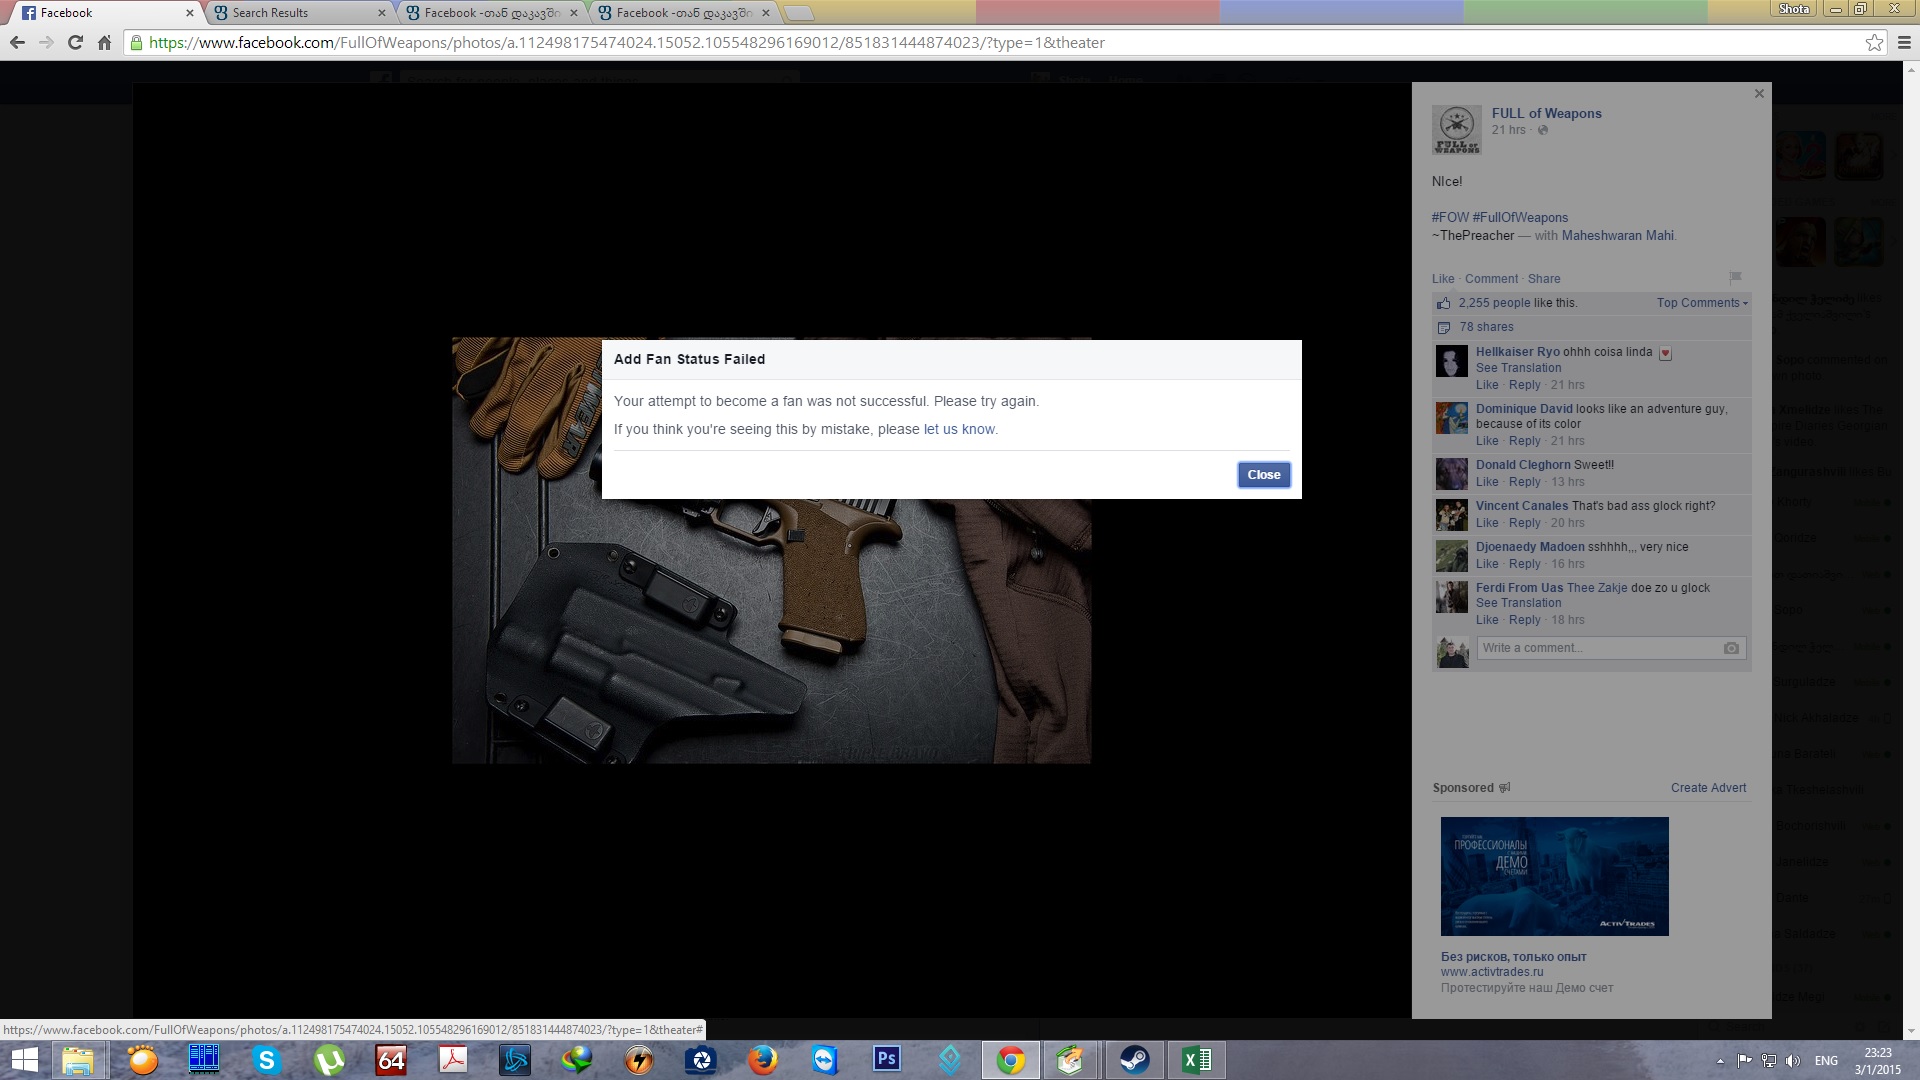
Task: Show hidden system tray icons arrow
Action: click(x=1720, y=1061)
